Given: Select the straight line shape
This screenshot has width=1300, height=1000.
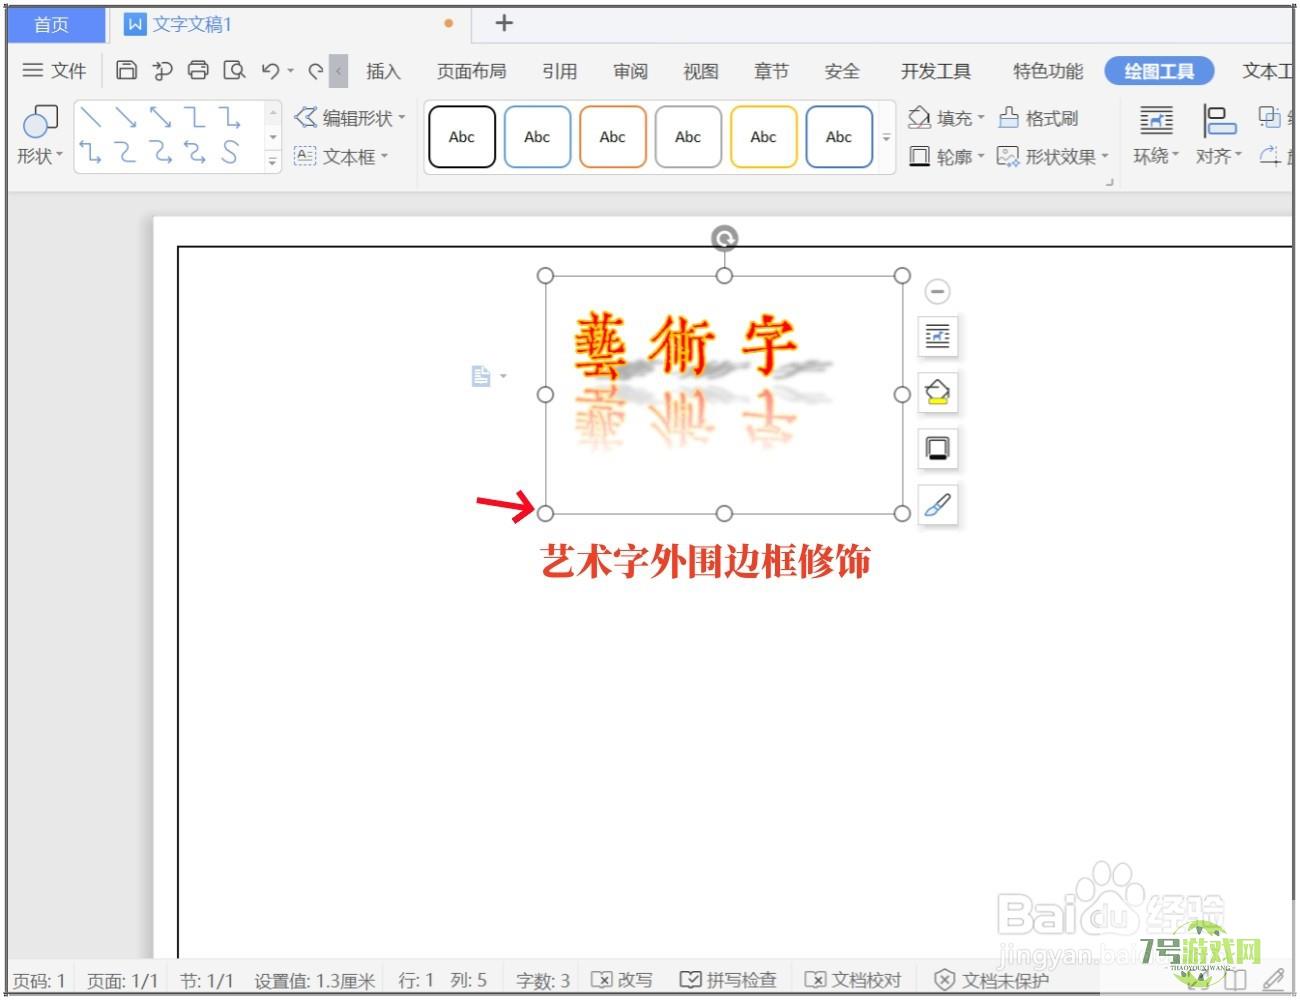Looking at the screenshot, I should pos(91,118).
